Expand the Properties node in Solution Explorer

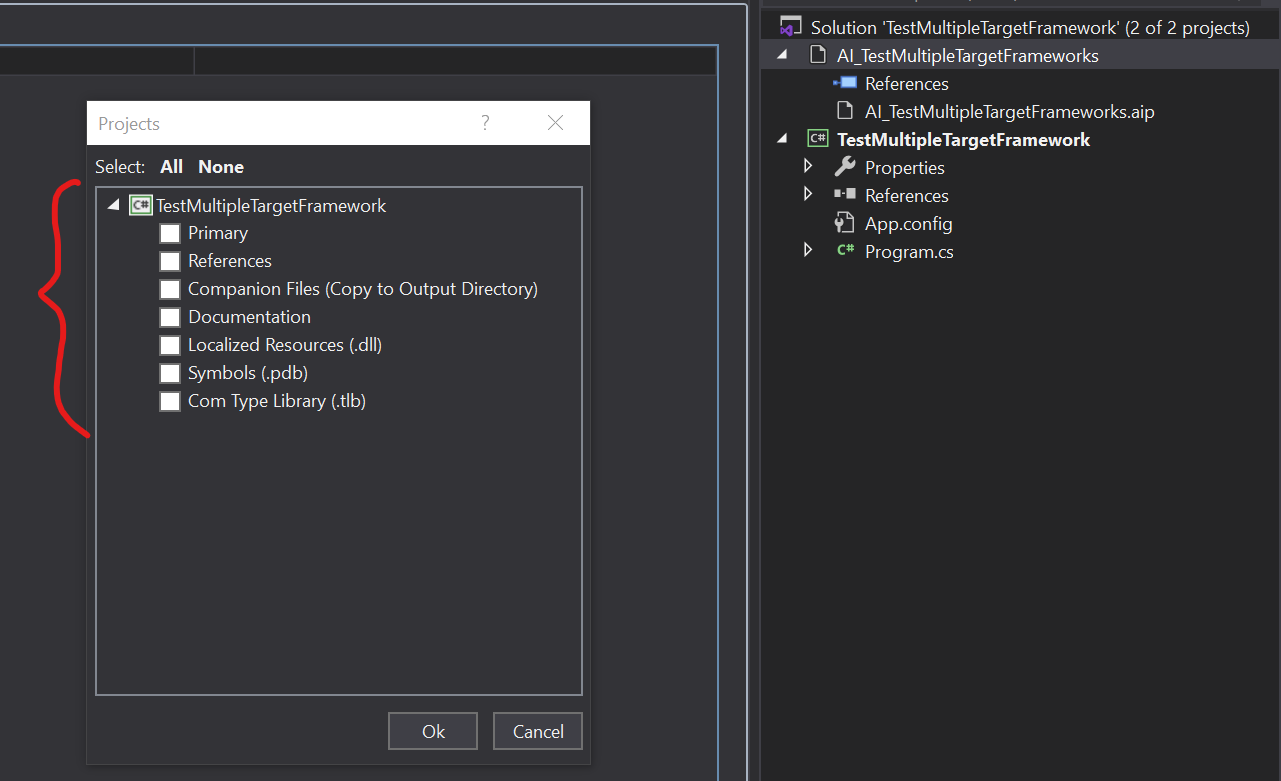808,166
